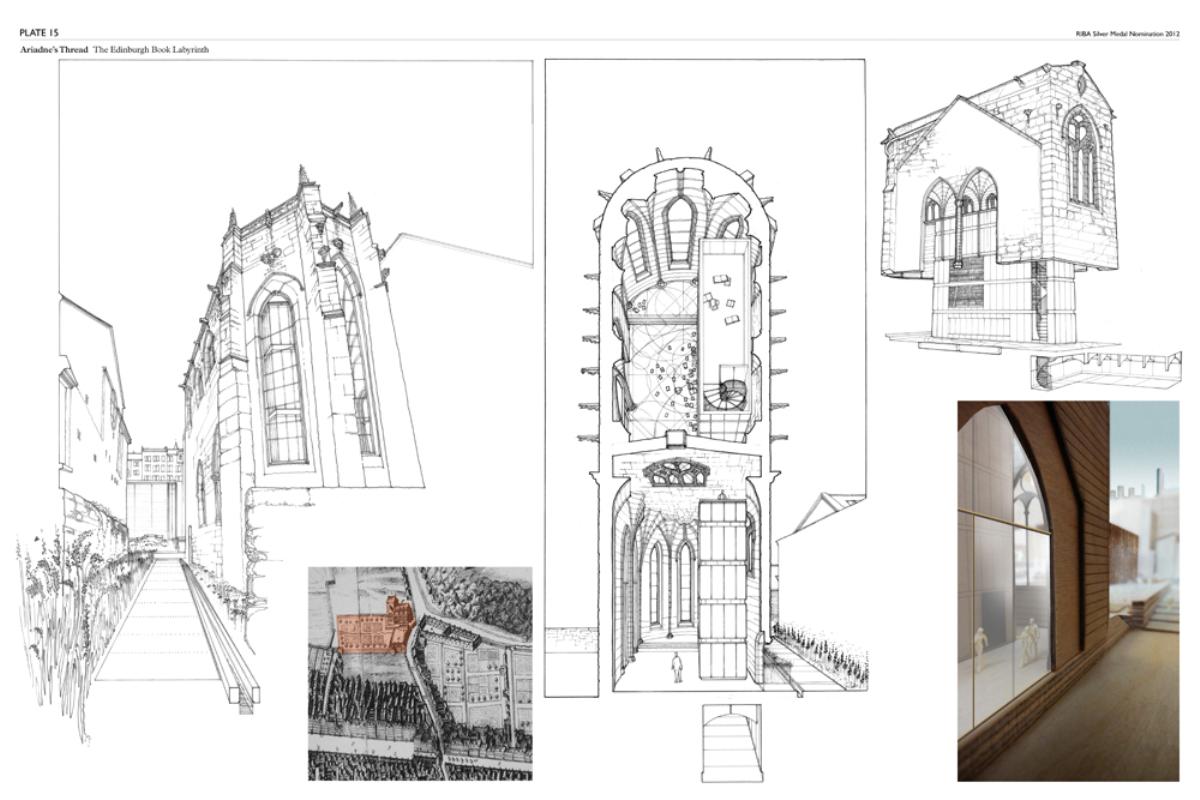Click the tall book tower in lower section
1200x800 pixels.
point(722,590)
